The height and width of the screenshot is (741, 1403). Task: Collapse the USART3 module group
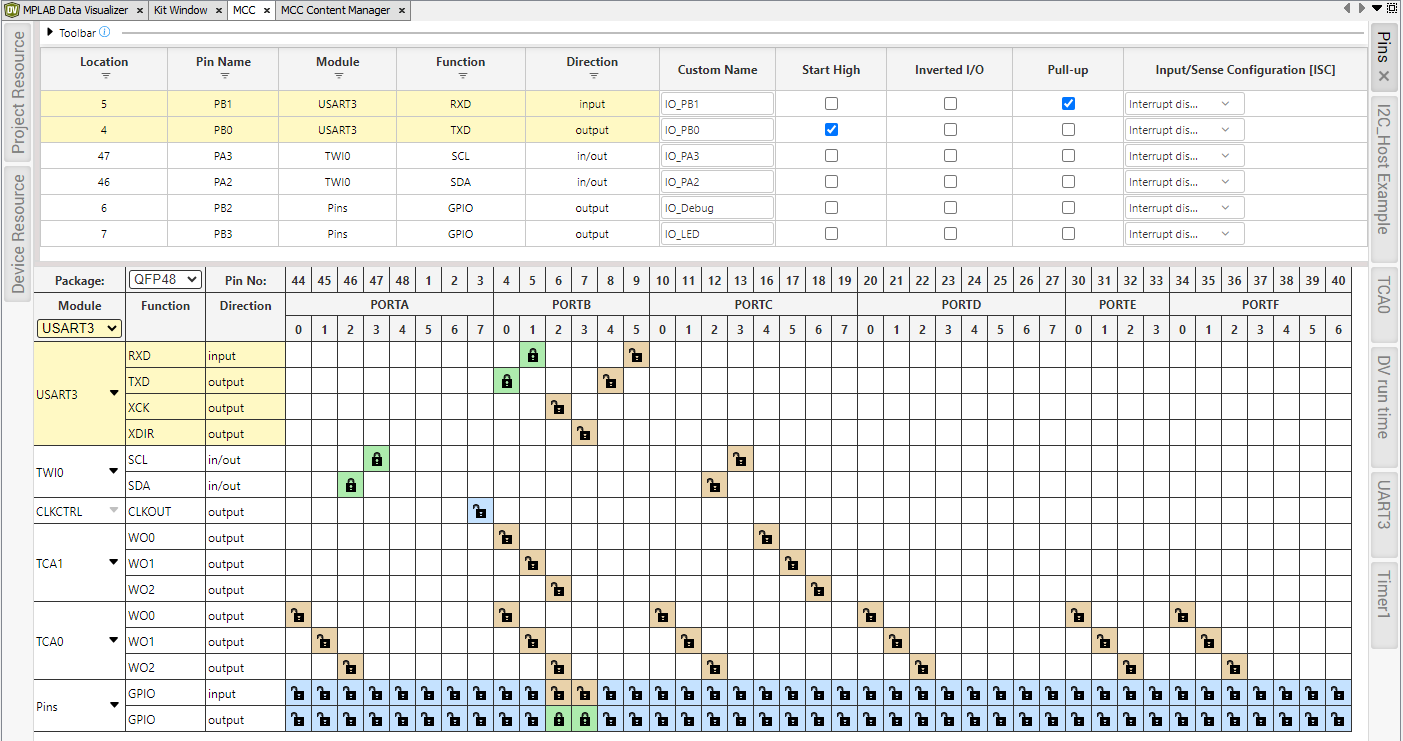pos(113,394)
